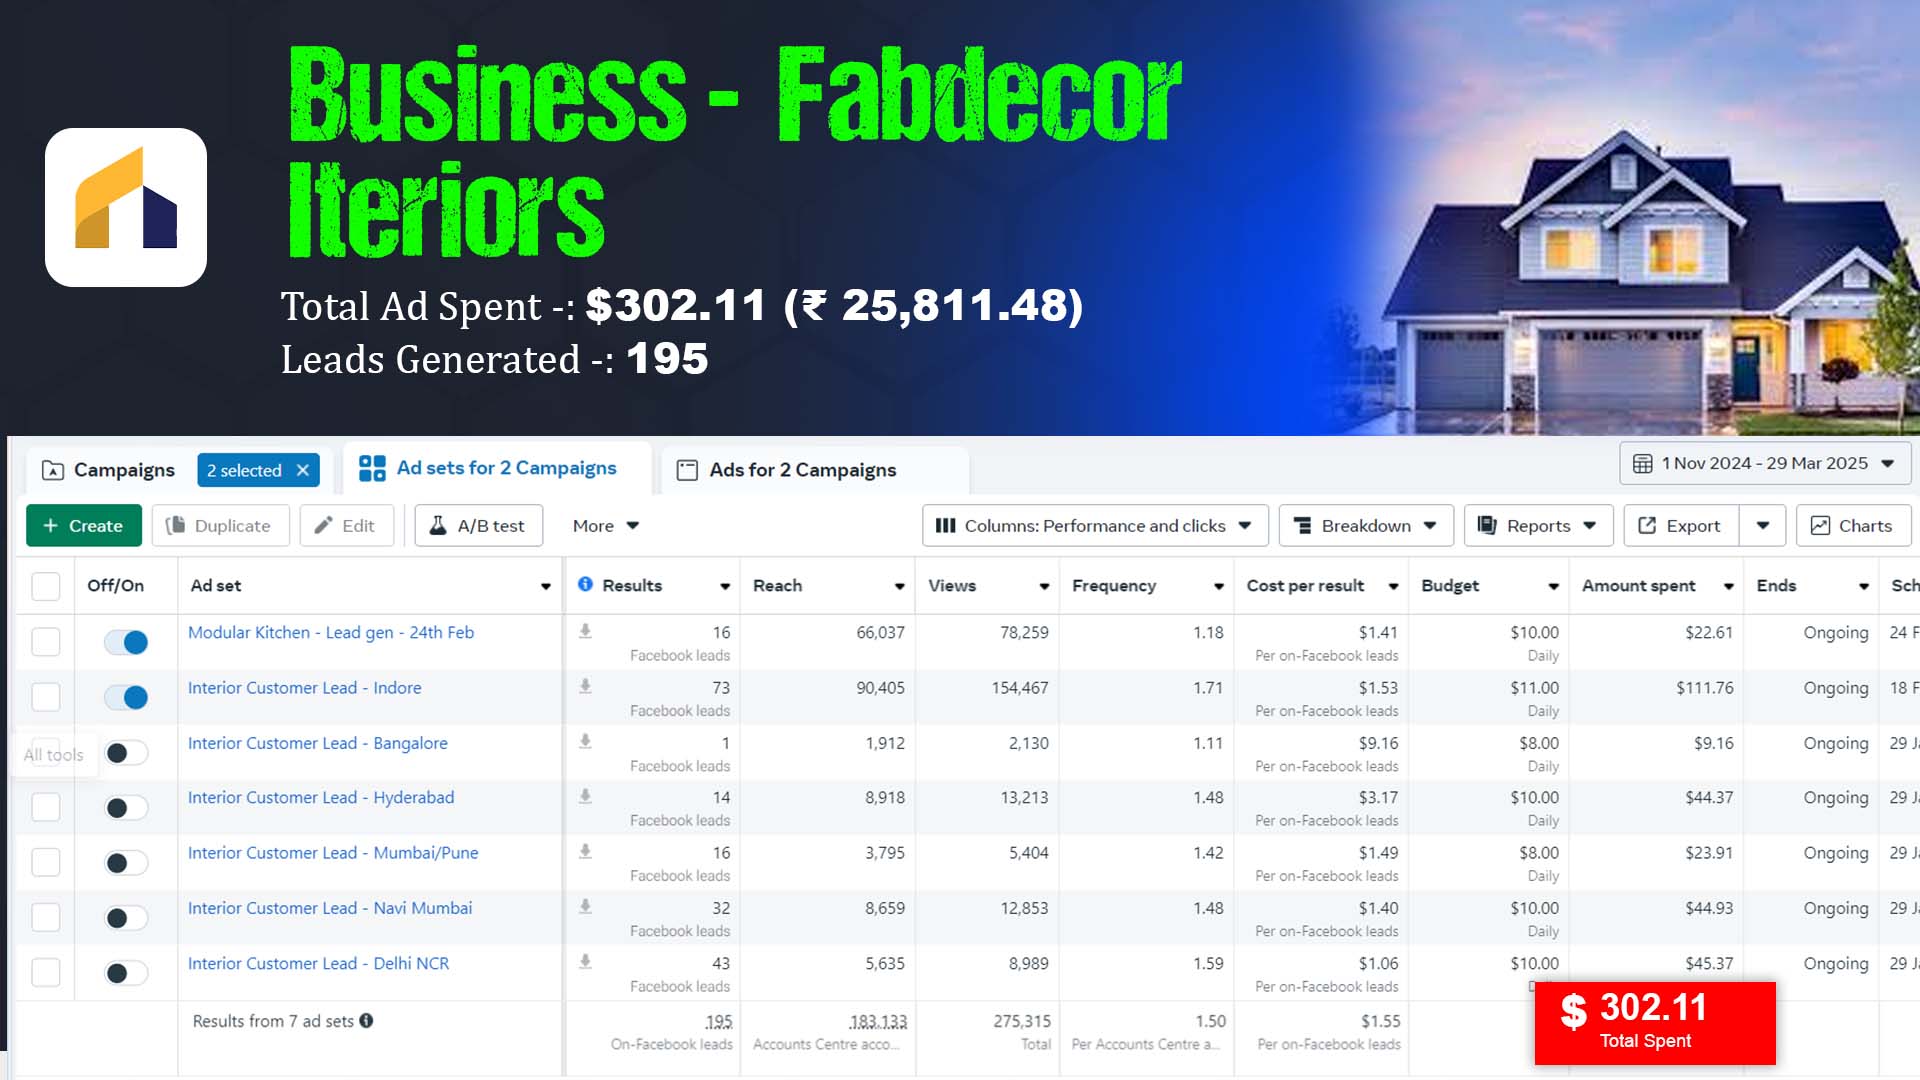The height and width of the screenshot is (1080, 1920).
Task: Open the Export options arrow
Action: [1763, 526]
